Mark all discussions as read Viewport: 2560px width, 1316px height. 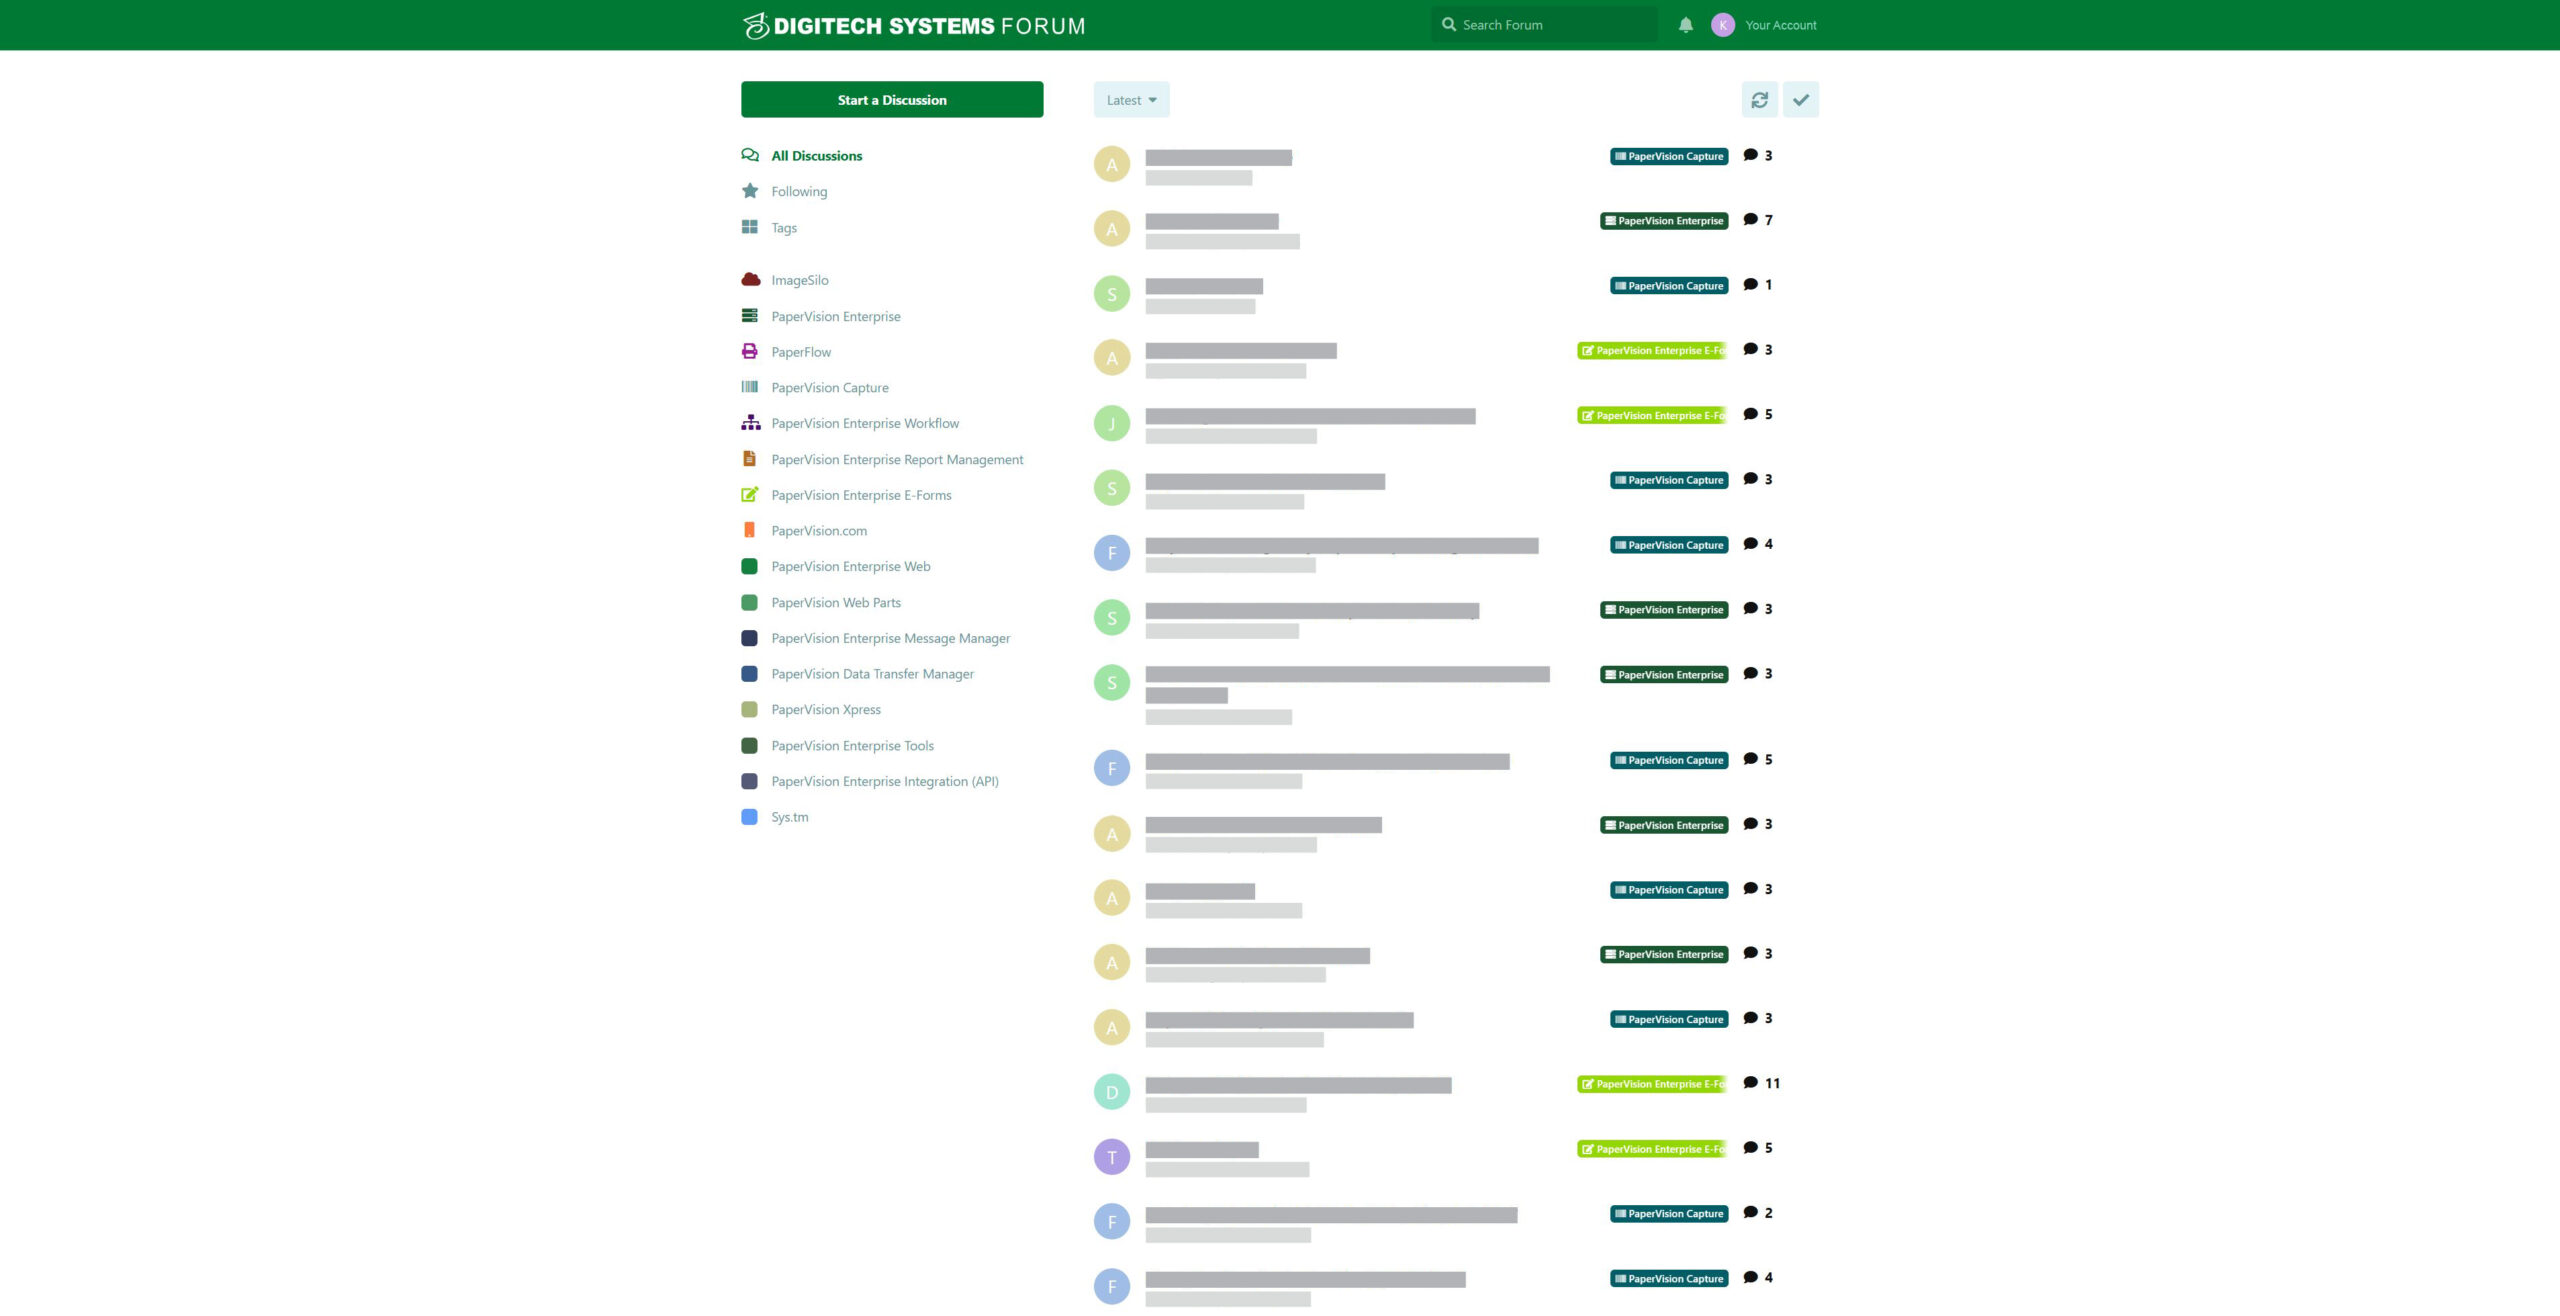[x=1801, y=100]
